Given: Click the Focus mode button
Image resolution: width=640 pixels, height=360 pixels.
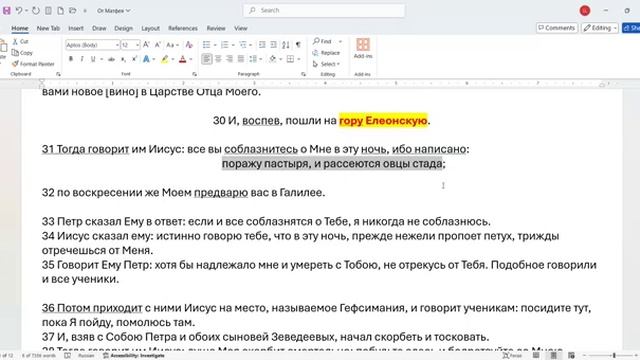Looking at the screenshot, I should point(512,356).
